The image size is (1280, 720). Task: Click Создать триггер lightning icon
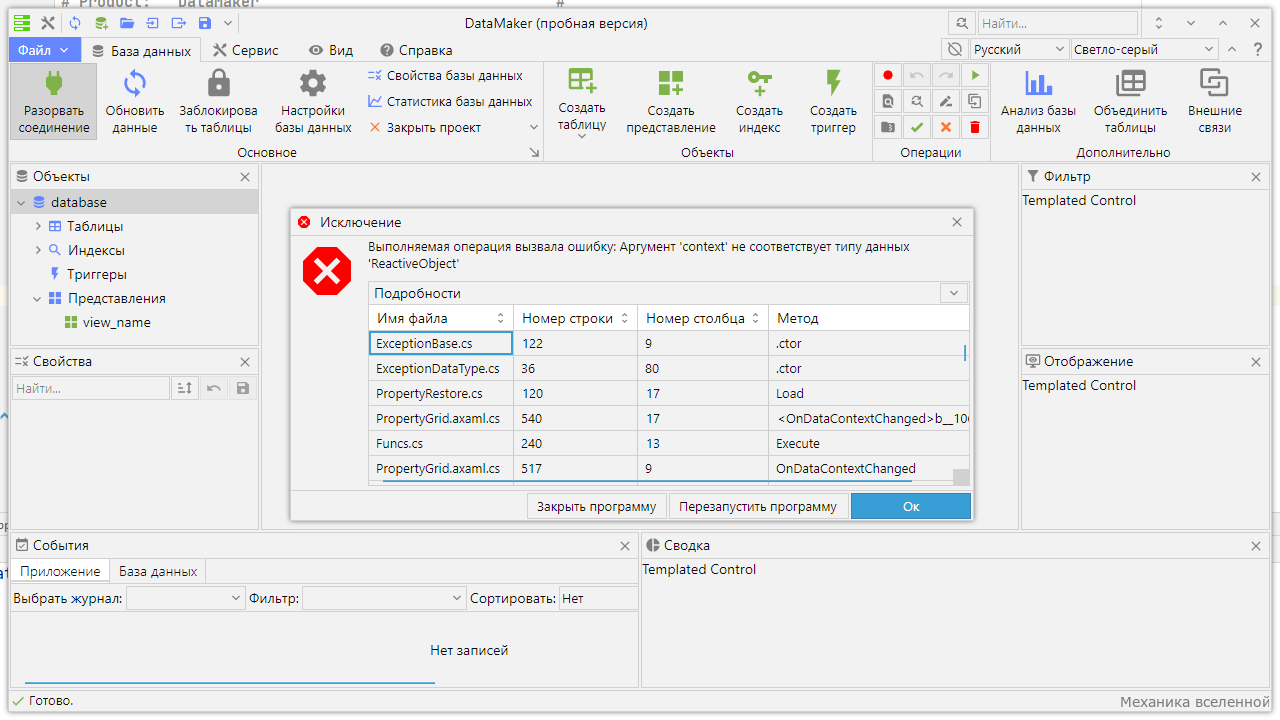[x=833, y=83]
